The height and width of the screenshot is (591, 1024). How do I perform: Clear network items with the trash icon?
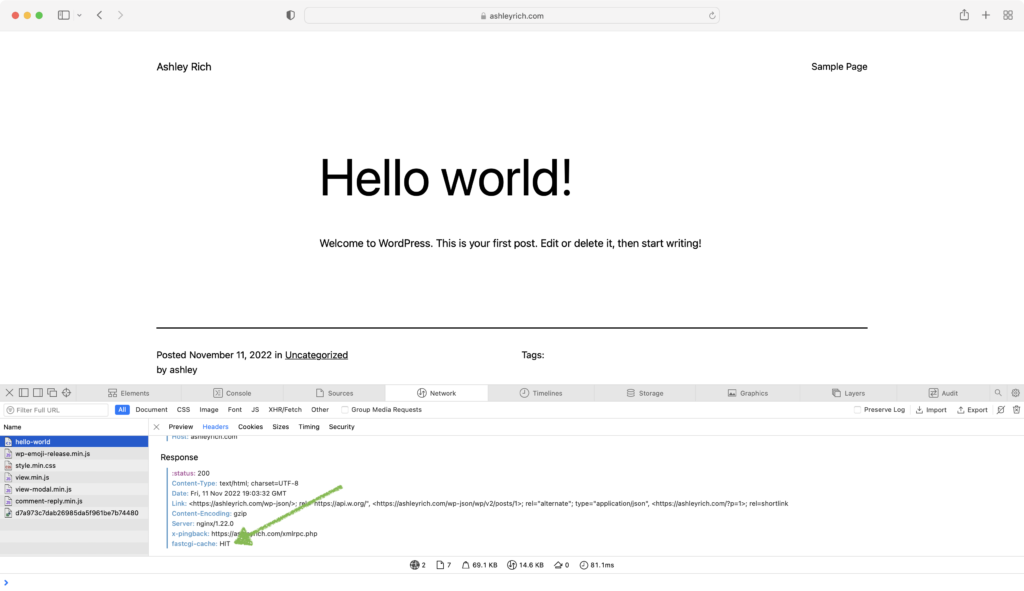(x=1017, y=410)
